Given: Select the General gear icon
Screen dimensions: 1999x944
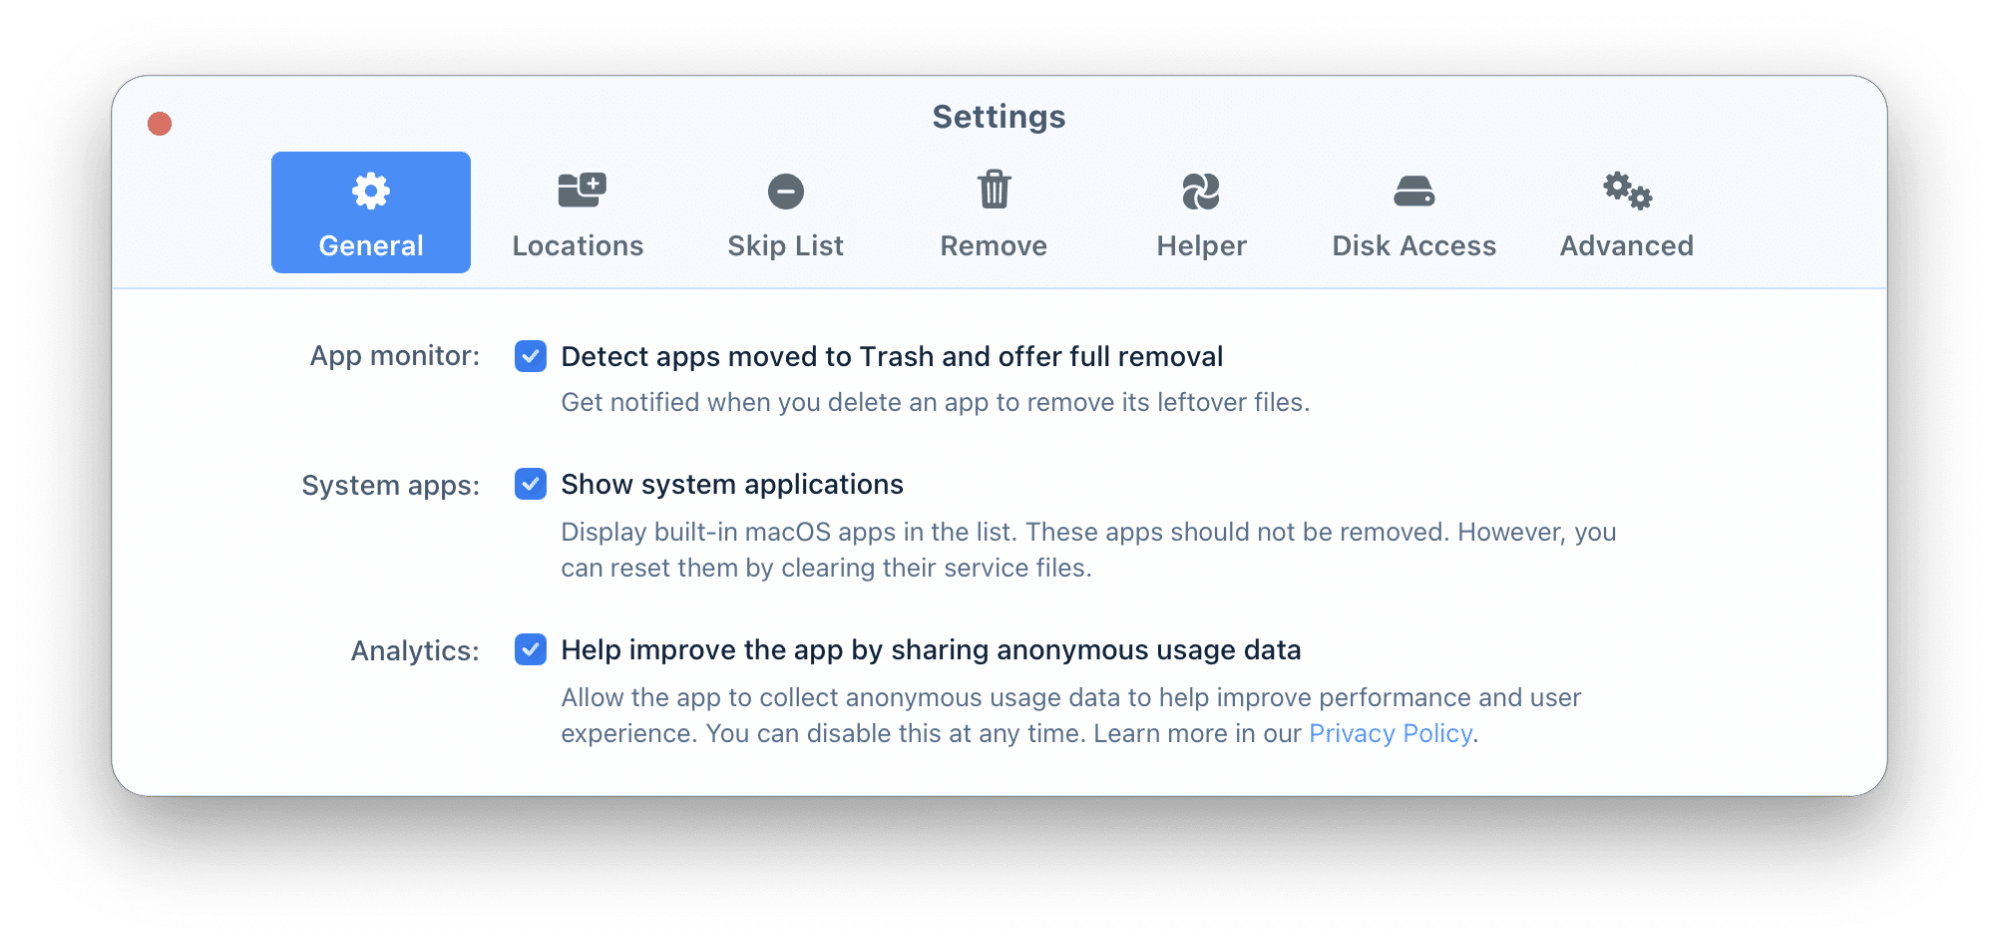Looking at the screenshot, I should tap(371, 190).
